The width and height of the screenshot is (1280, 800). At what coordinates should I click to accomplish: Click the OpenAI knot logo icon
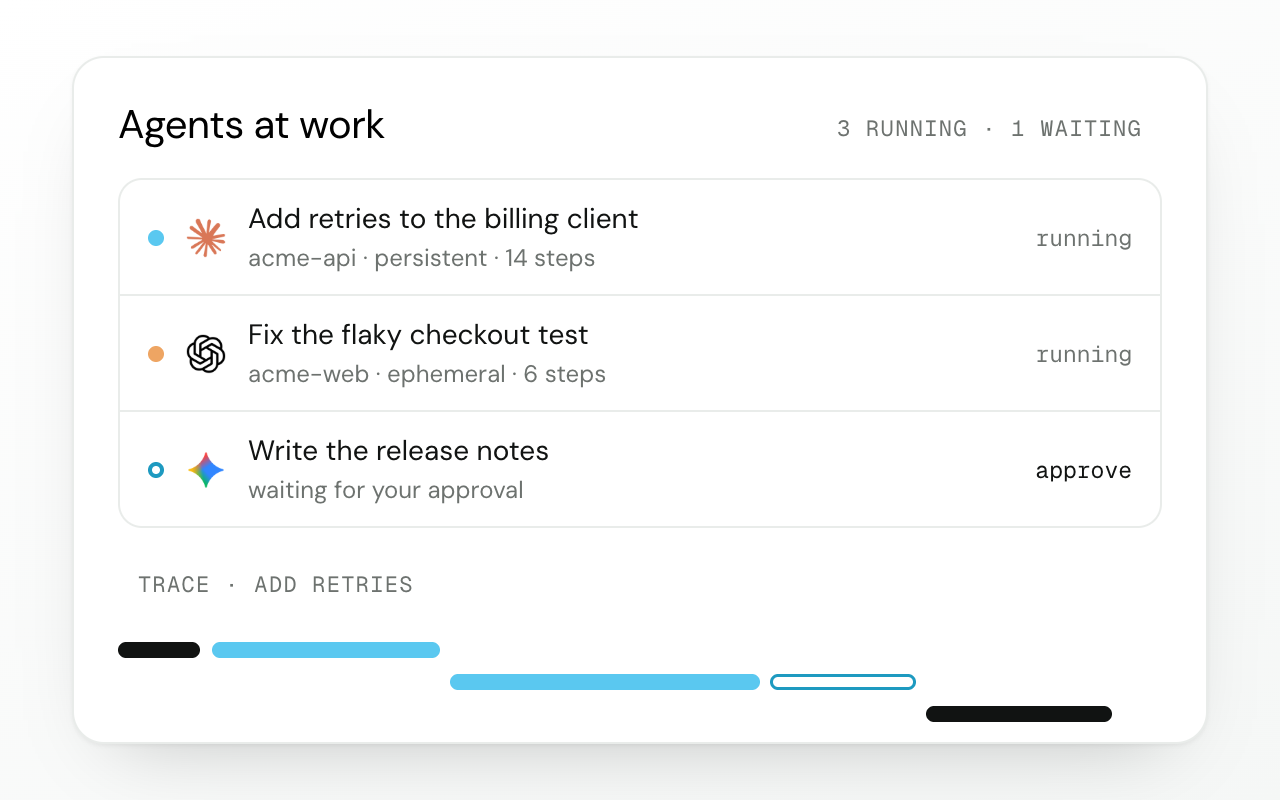[206, 354]
